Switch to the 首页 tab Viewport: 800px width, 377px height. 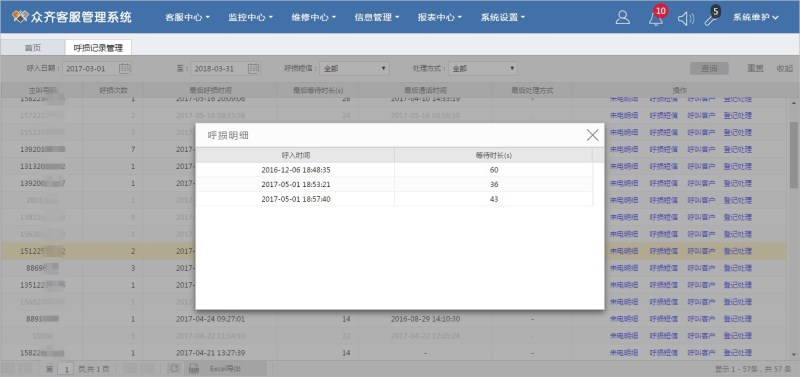coord(33,48)
